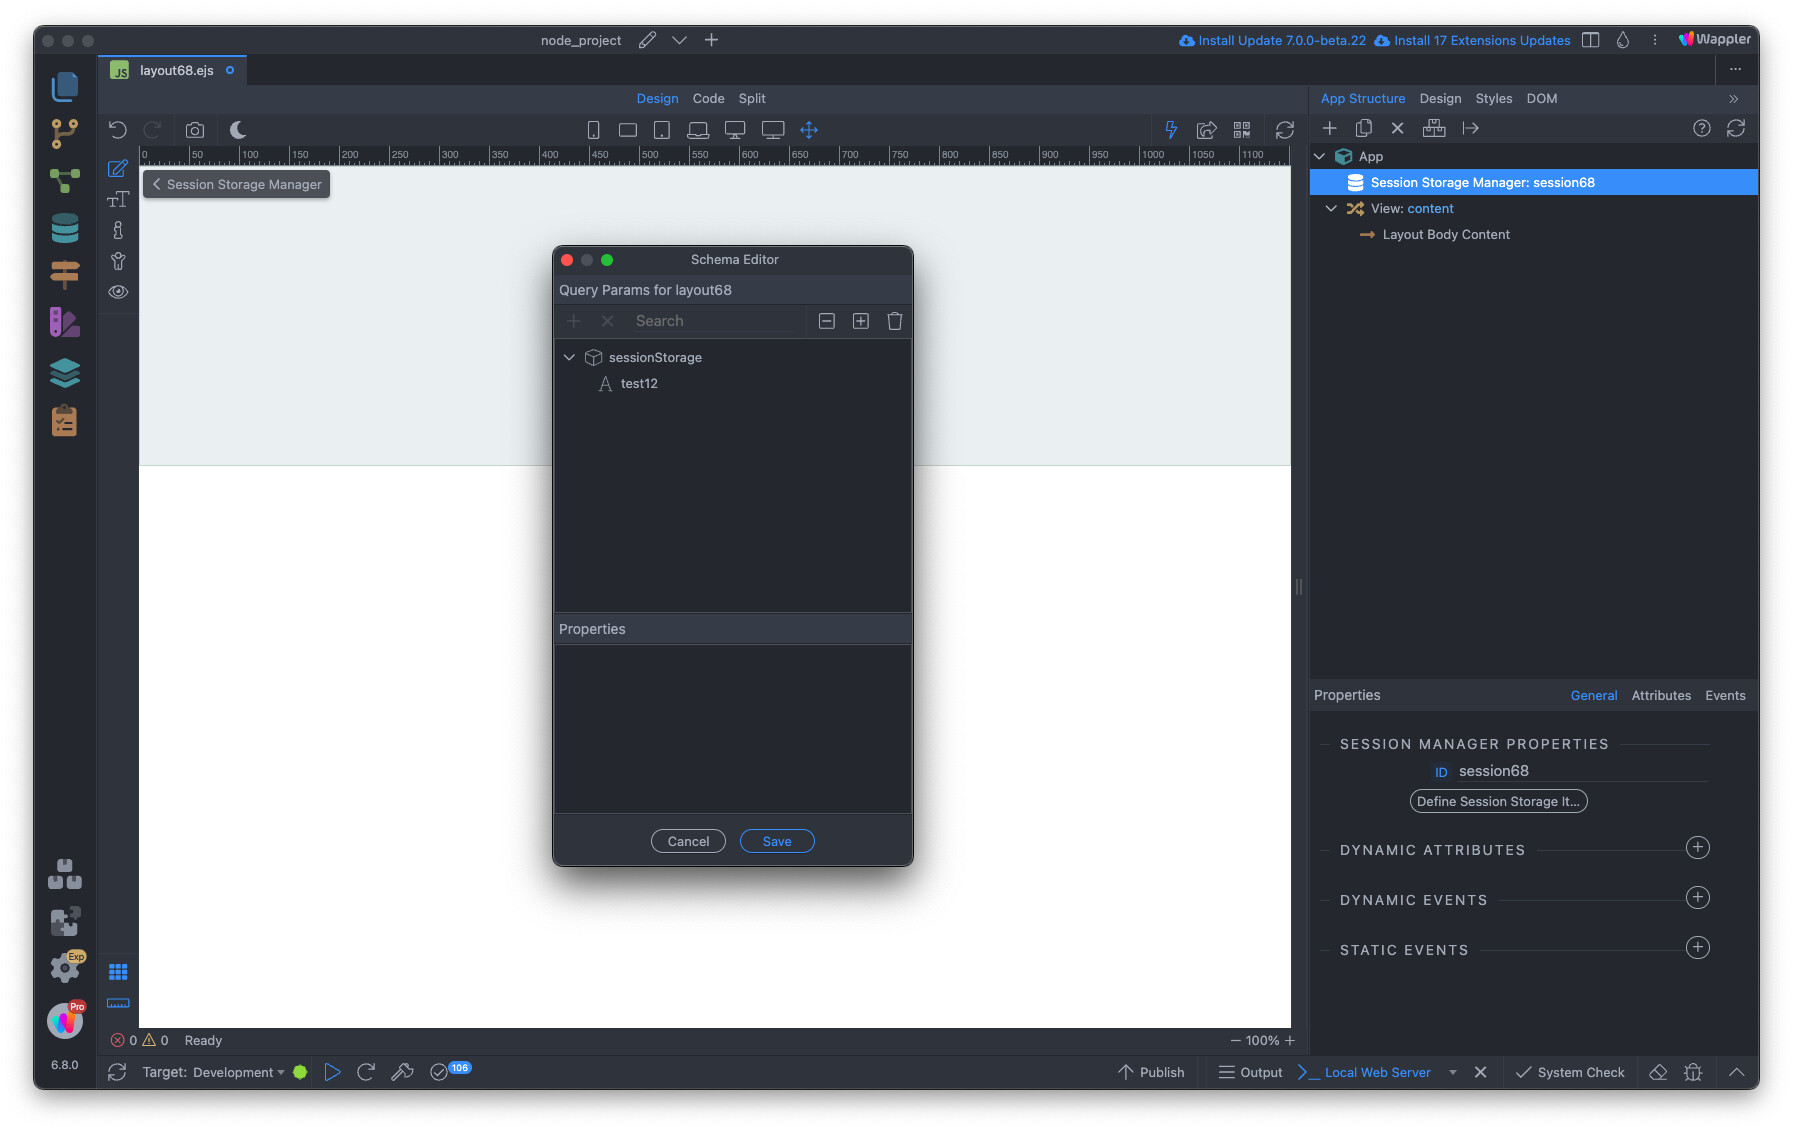Open the Styles panel tab

(x=1493, y=98)
